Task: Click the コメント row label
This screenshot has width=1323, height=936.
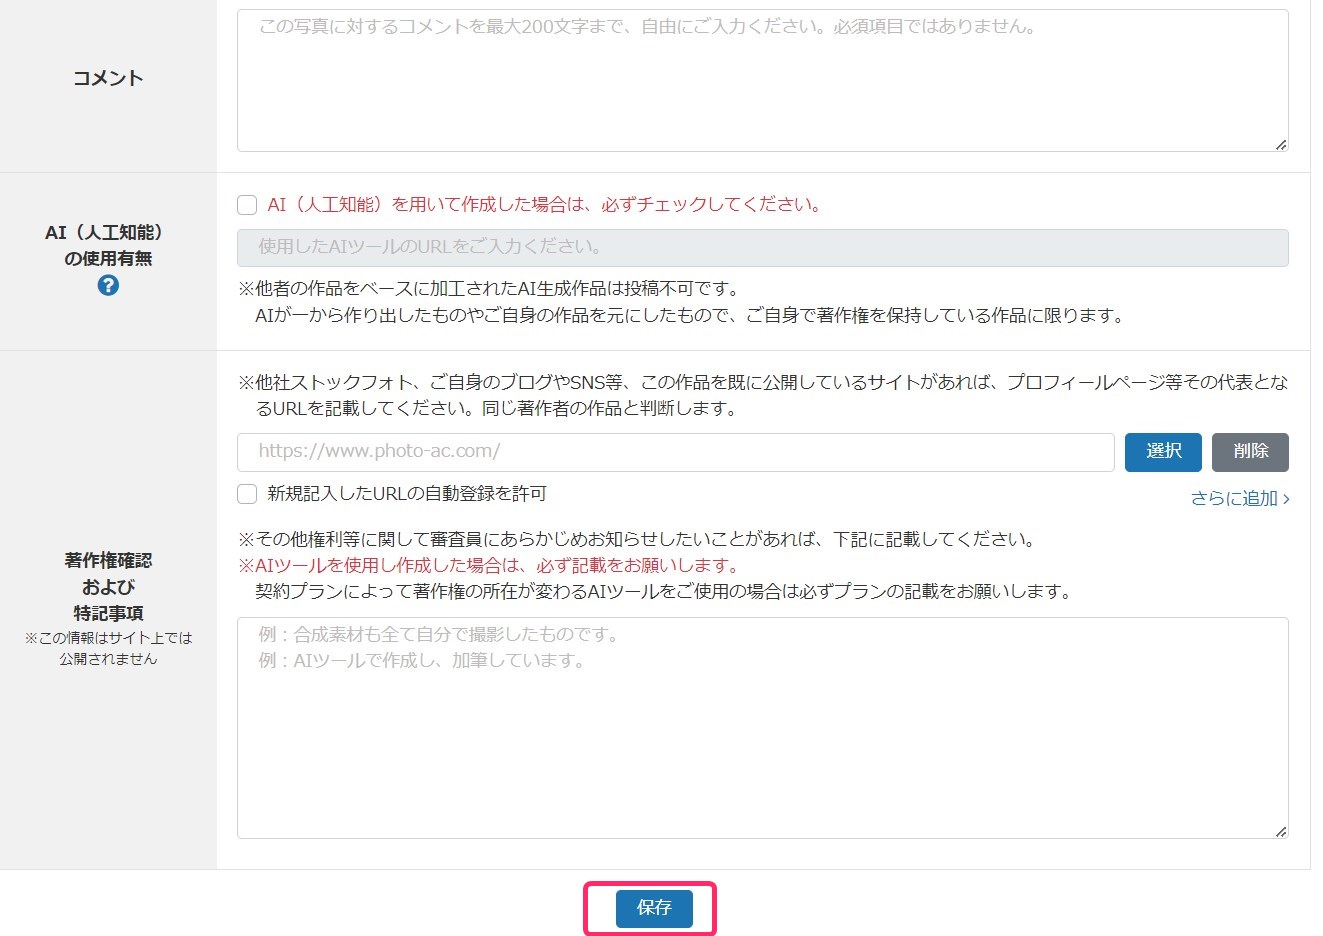Action: [108, 78]
